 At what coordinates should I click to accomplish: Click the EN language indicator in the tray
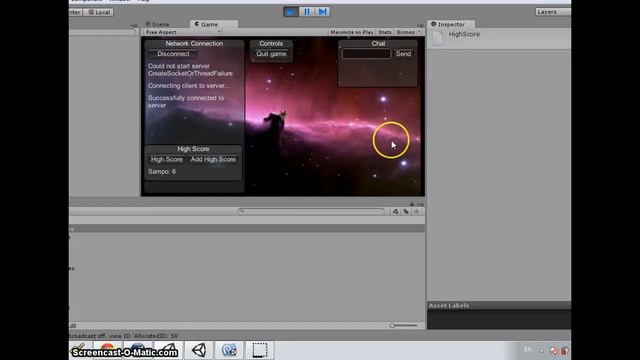528,349
